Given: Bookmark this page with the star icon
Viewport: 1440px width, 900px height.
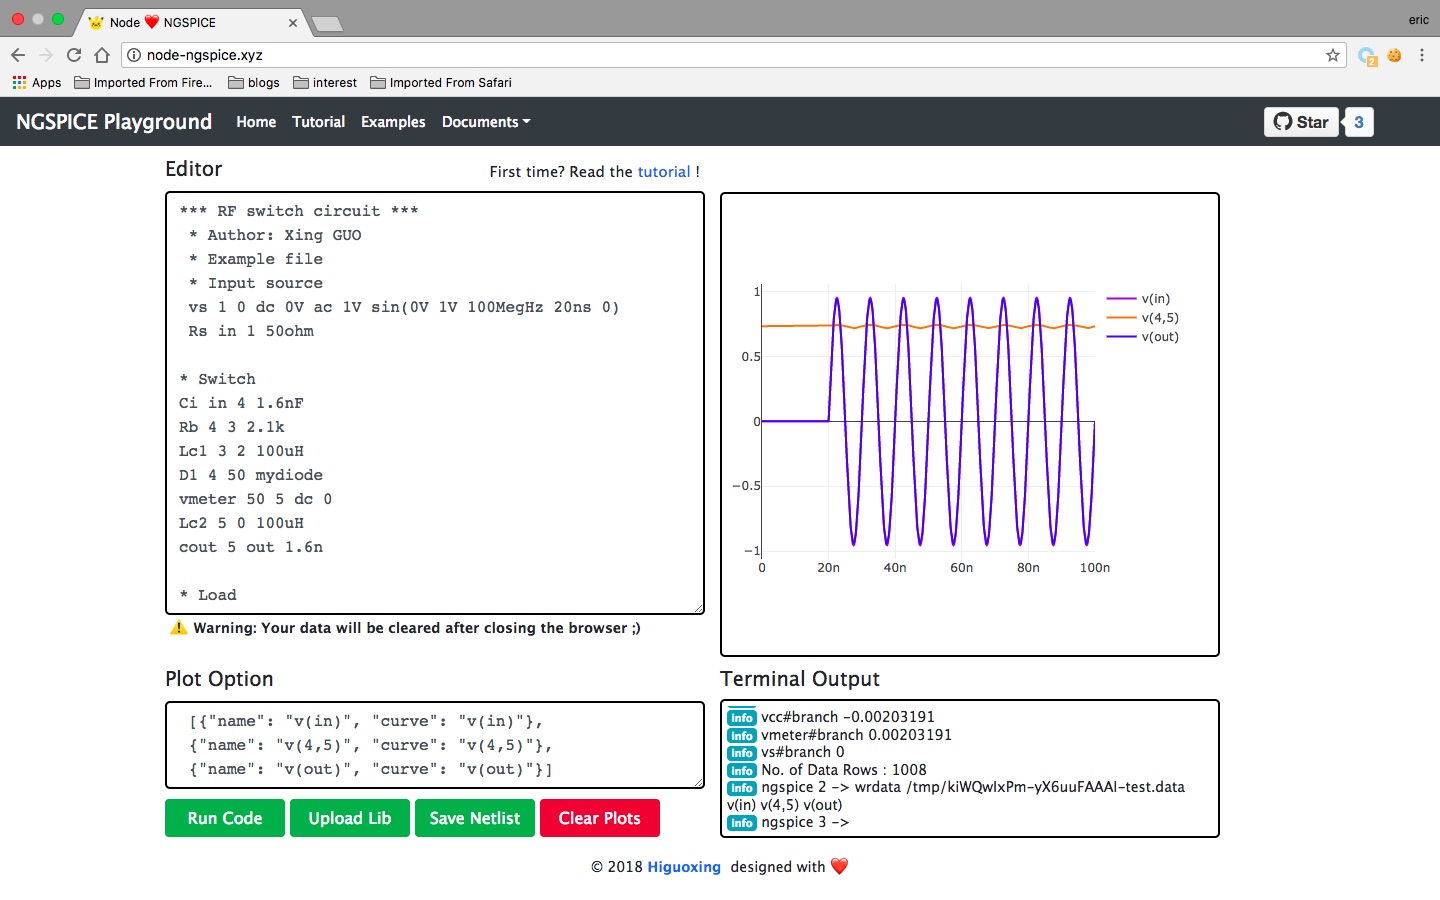Looking at the screenshot, I should (1333, 55).
